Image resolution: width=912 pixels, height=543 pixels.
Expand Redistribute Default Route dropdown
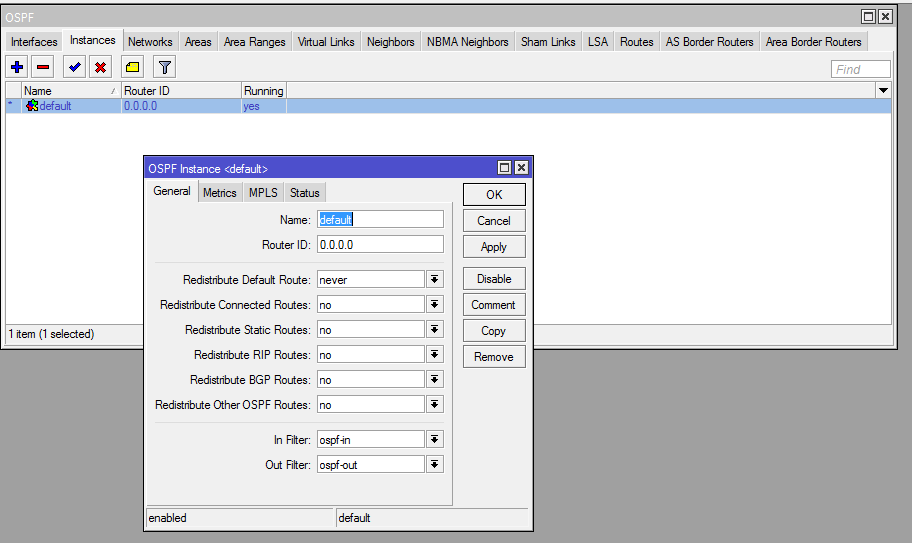[x=435, y=280]
